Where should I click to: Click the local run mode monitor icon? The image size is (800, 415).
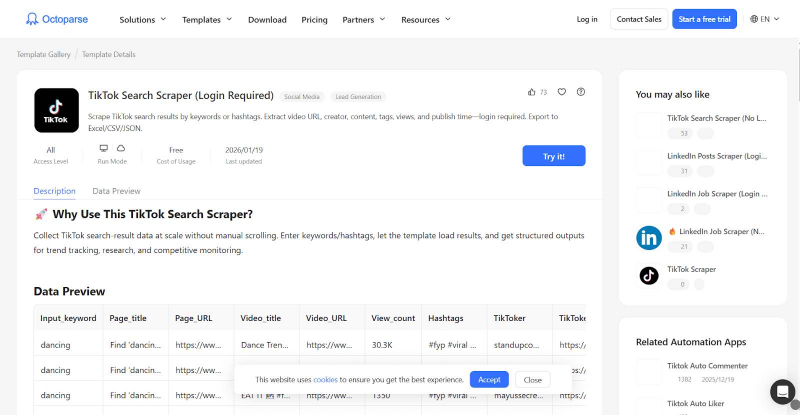click(104, 148)
